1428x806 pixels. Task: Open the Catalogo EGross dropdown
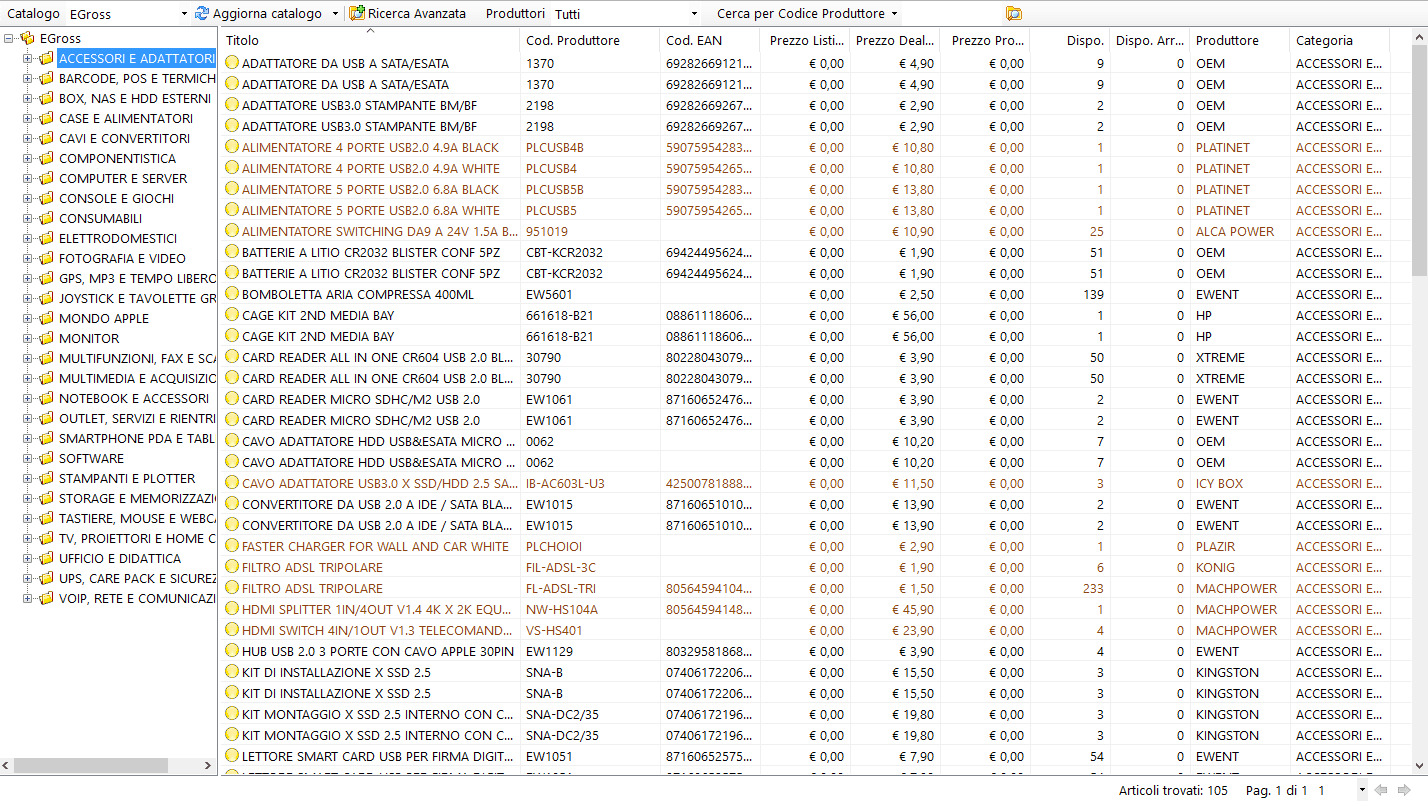pos(184,14)
